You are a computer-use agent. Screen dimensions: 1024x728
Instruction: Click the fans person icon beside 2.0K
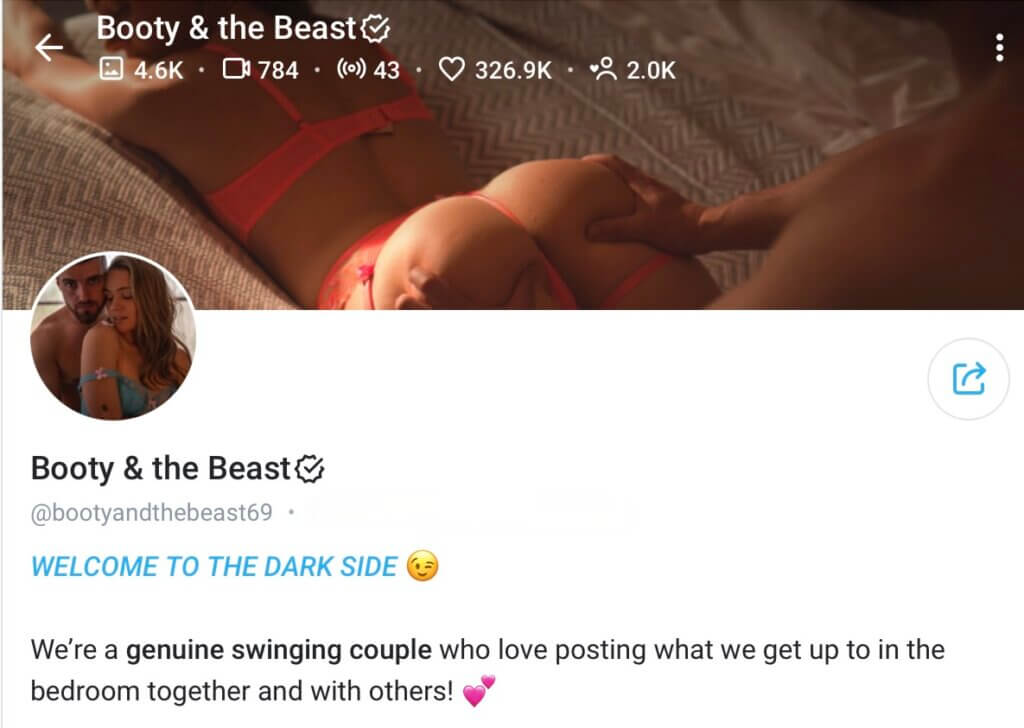603,69
